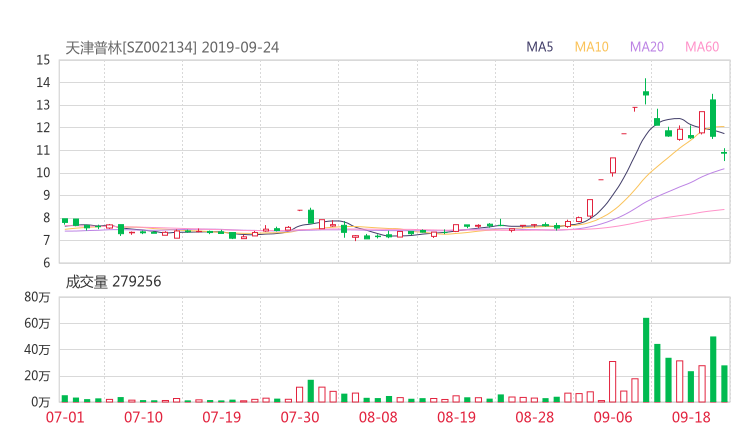Click the MA10 legend label

click(591, 47)
